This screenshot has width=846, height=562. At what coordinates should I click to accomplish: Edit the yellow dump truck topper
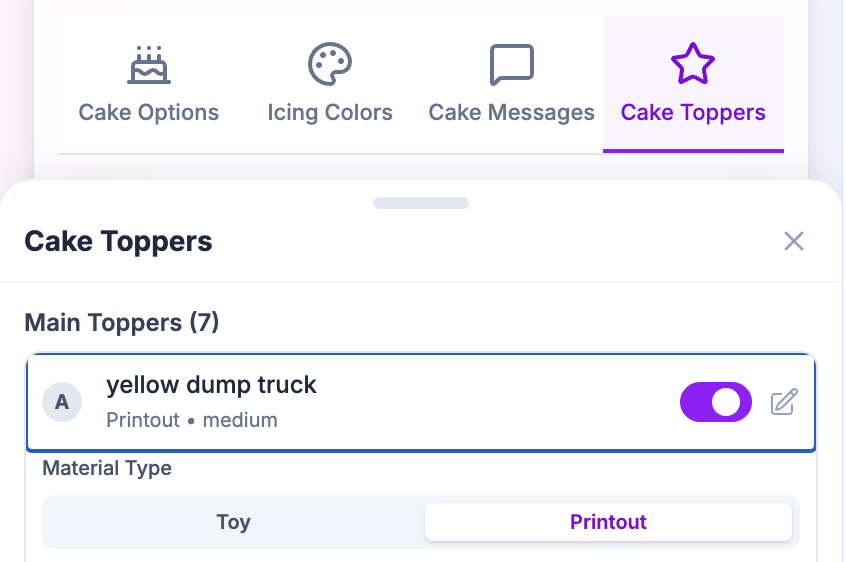[x=784, y=402]
